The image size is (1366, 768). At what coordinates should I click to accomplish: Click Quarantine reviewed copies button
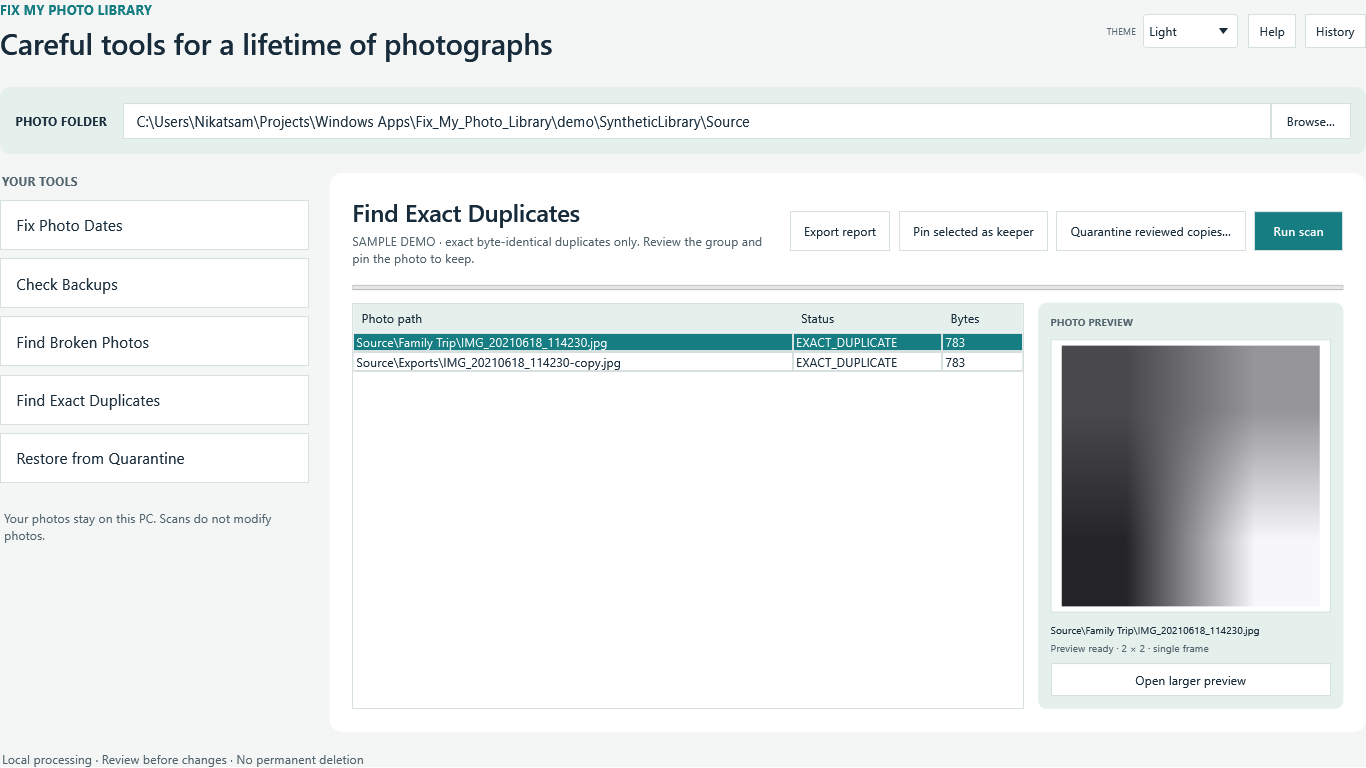pyautogui.click(x=1151, y=231)
